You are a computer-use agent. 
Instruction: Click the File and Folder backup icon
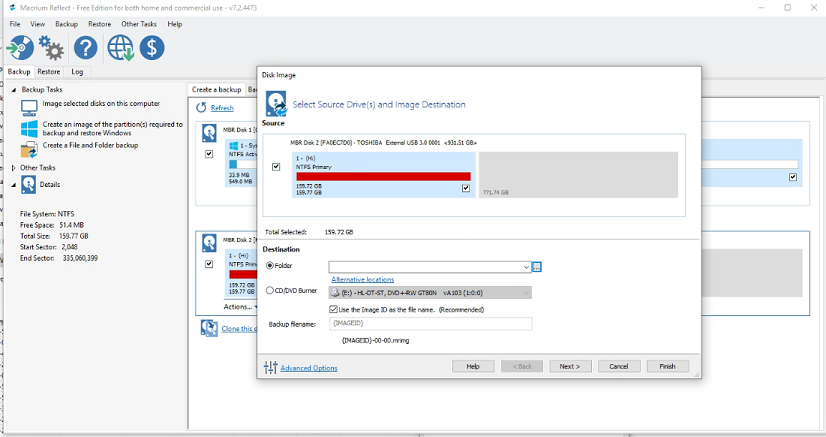(x=29, y=150)
